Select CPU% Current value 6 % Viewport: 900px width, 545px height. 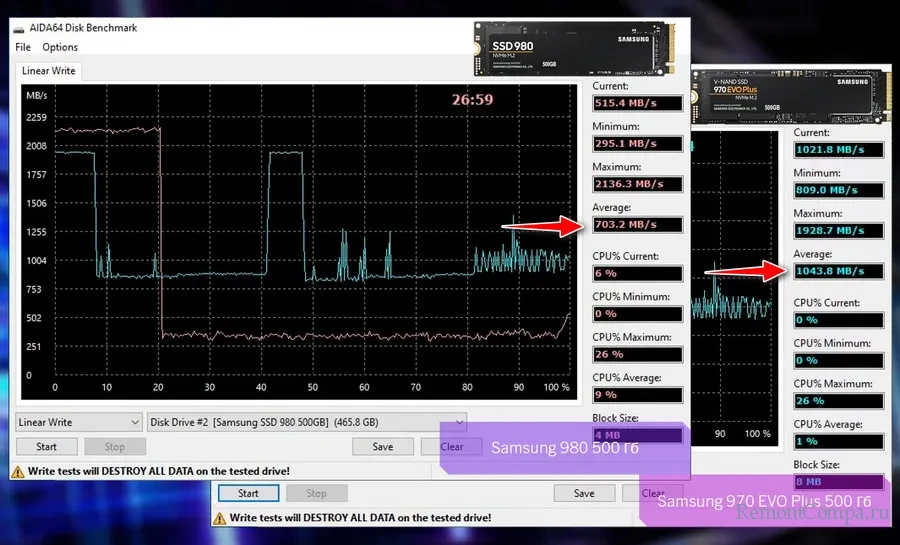pos(638,273)
